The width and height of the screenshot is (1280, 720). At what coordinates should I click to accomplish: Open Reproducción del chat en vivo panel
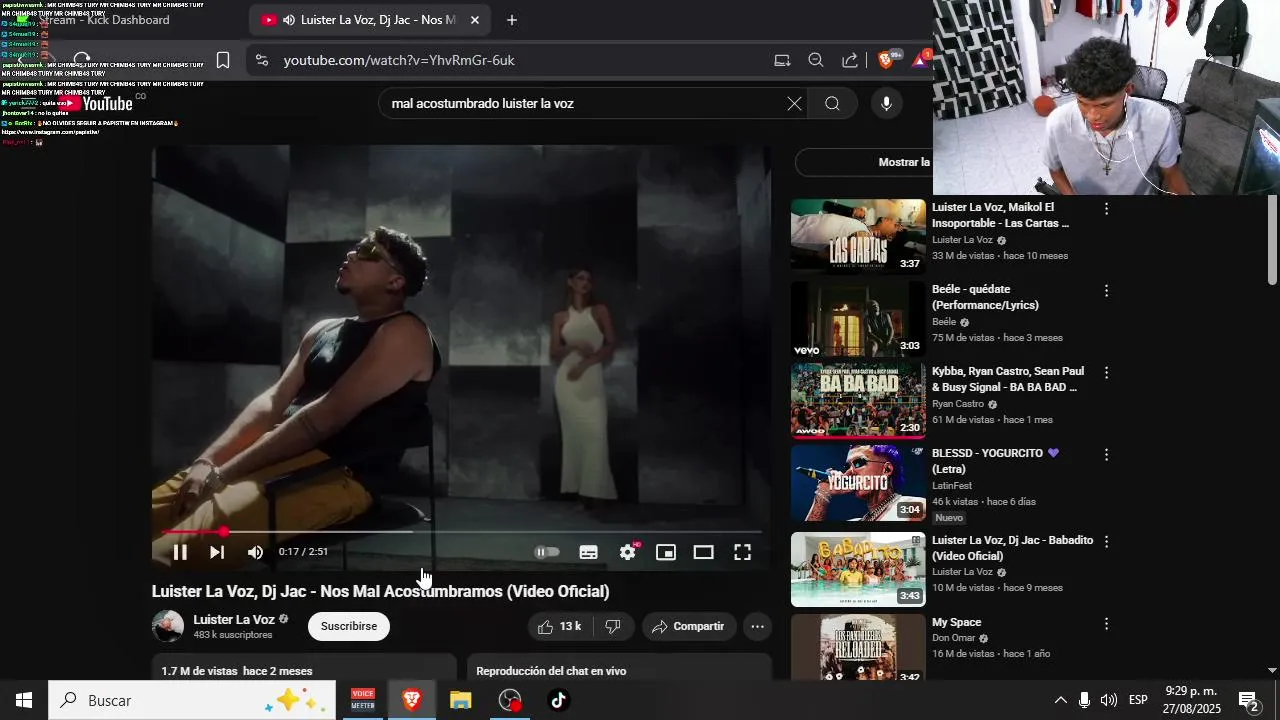tap(620, 667)
